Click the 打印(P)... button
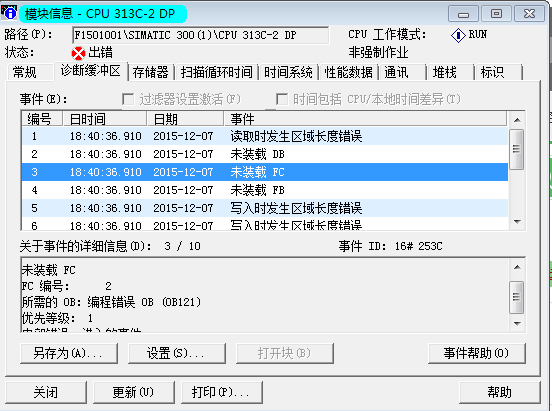This screenshot has height=411, width=552. 221,392
